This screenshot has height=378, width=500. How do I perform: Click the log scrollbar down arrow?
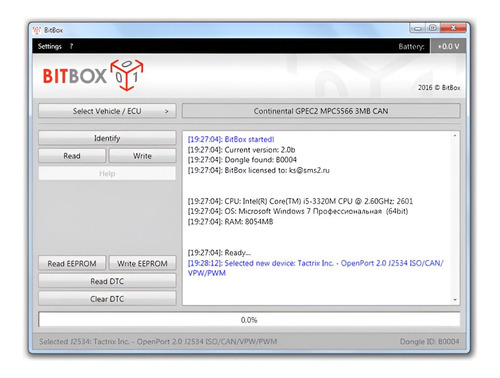[x=455, y=300]
